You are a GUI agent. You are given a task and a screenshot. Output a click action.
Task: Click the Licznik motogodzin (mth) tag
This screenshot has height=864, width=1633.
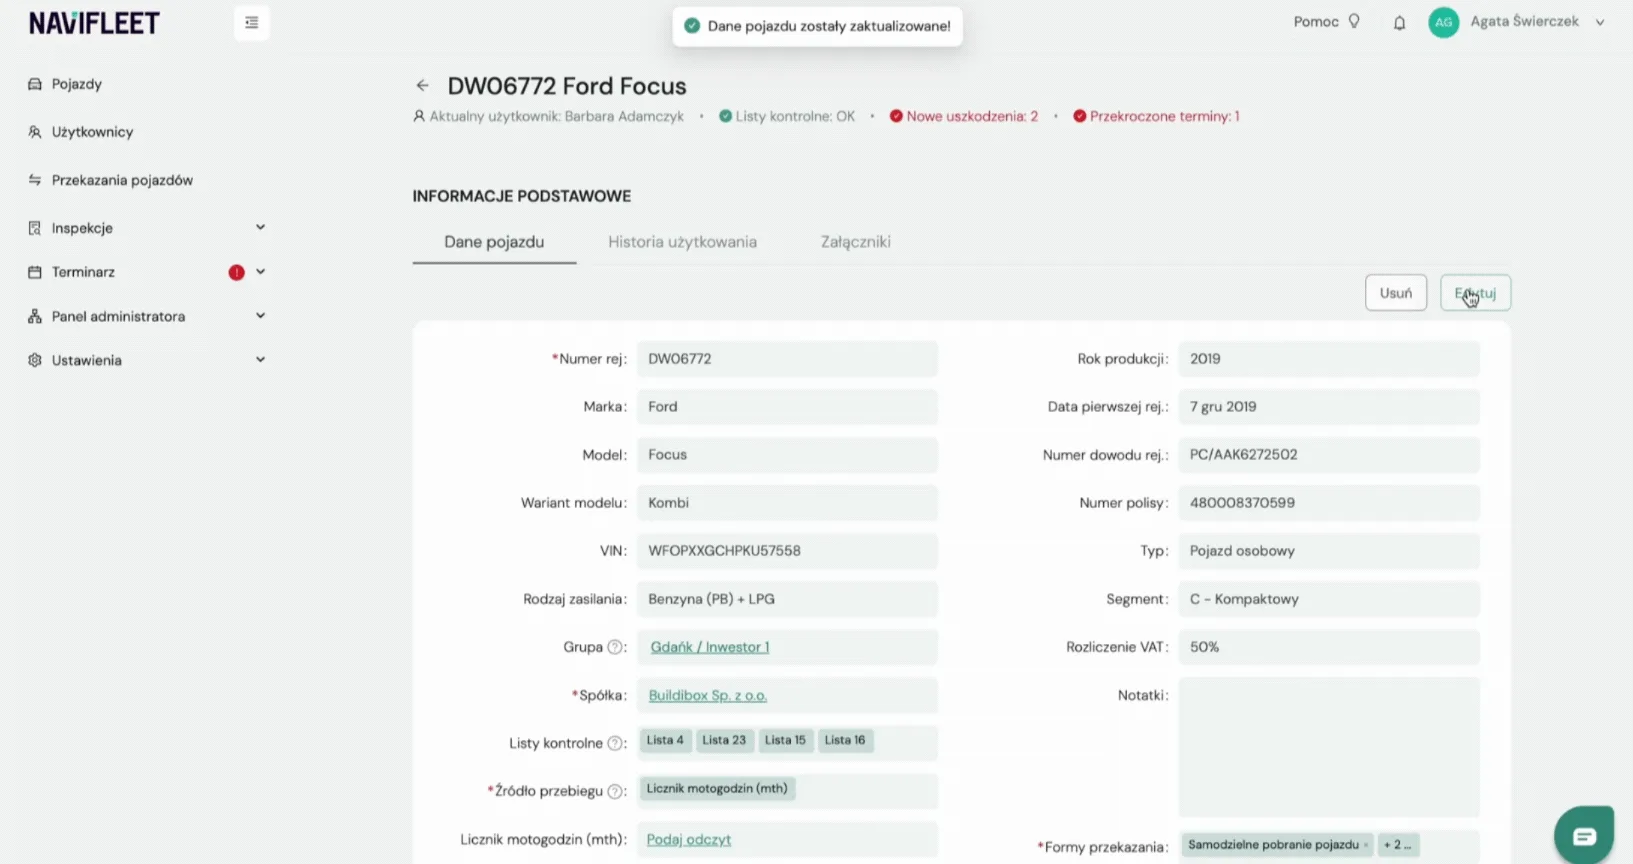[x=717, y=789]
